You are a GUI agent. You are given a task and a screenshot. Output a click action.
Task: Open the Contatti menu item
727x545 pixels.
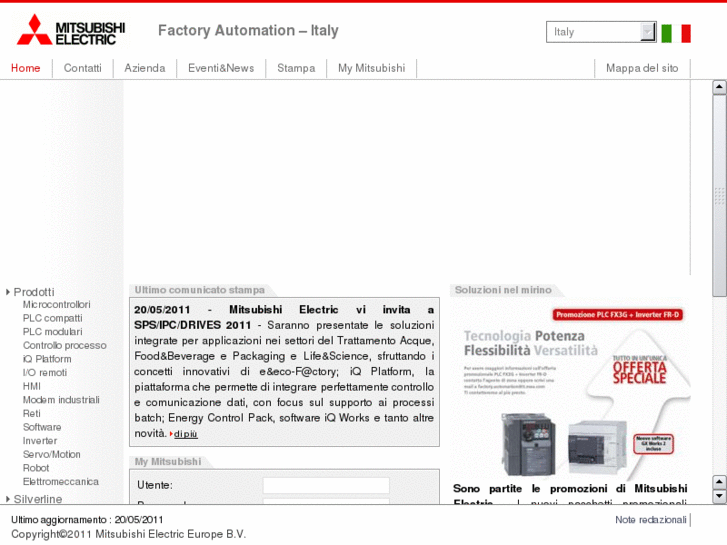(83, 68)
